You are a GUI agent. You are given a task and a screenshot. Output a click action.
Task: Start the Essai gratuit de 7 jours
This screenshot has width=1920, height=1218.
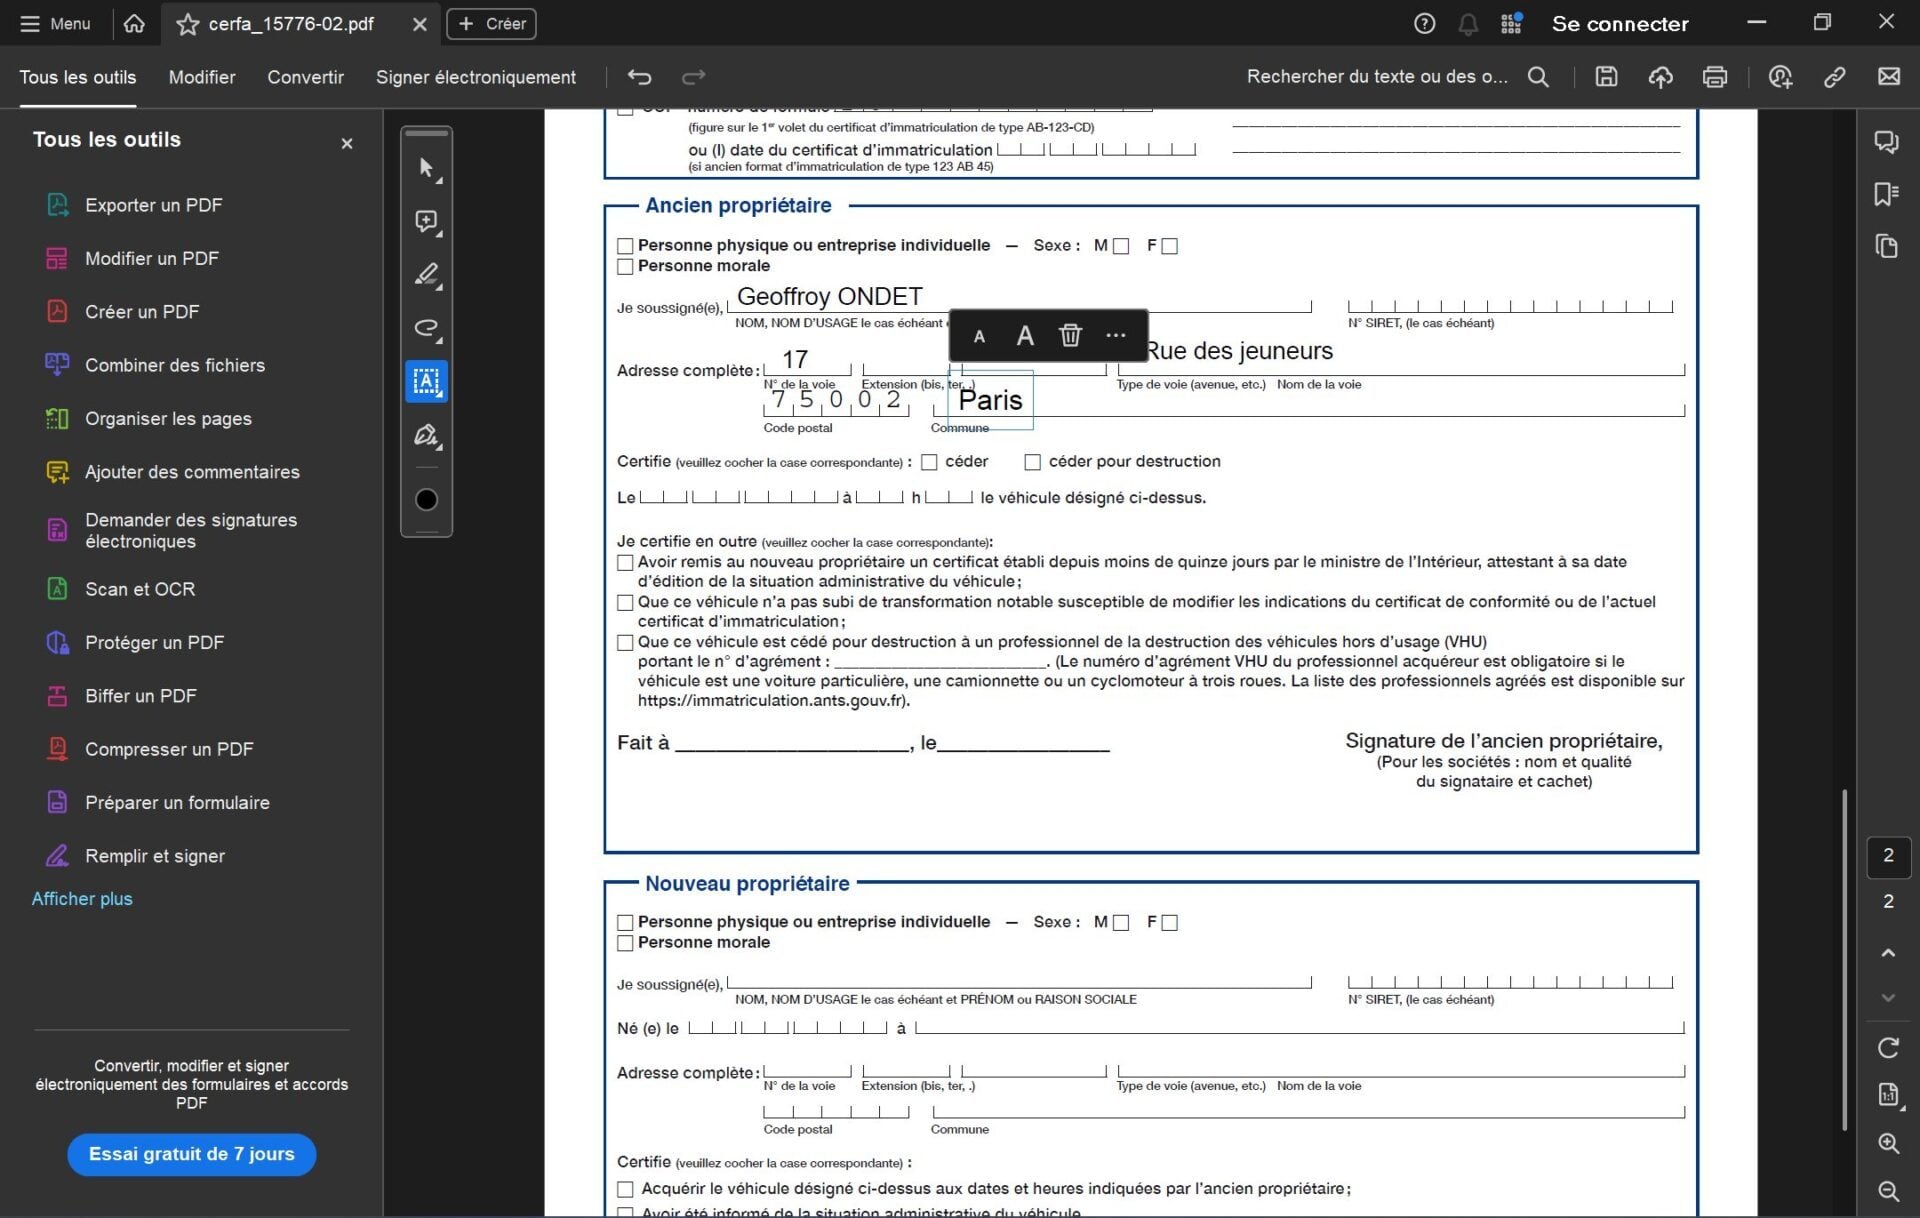[x=191, y=1154]
